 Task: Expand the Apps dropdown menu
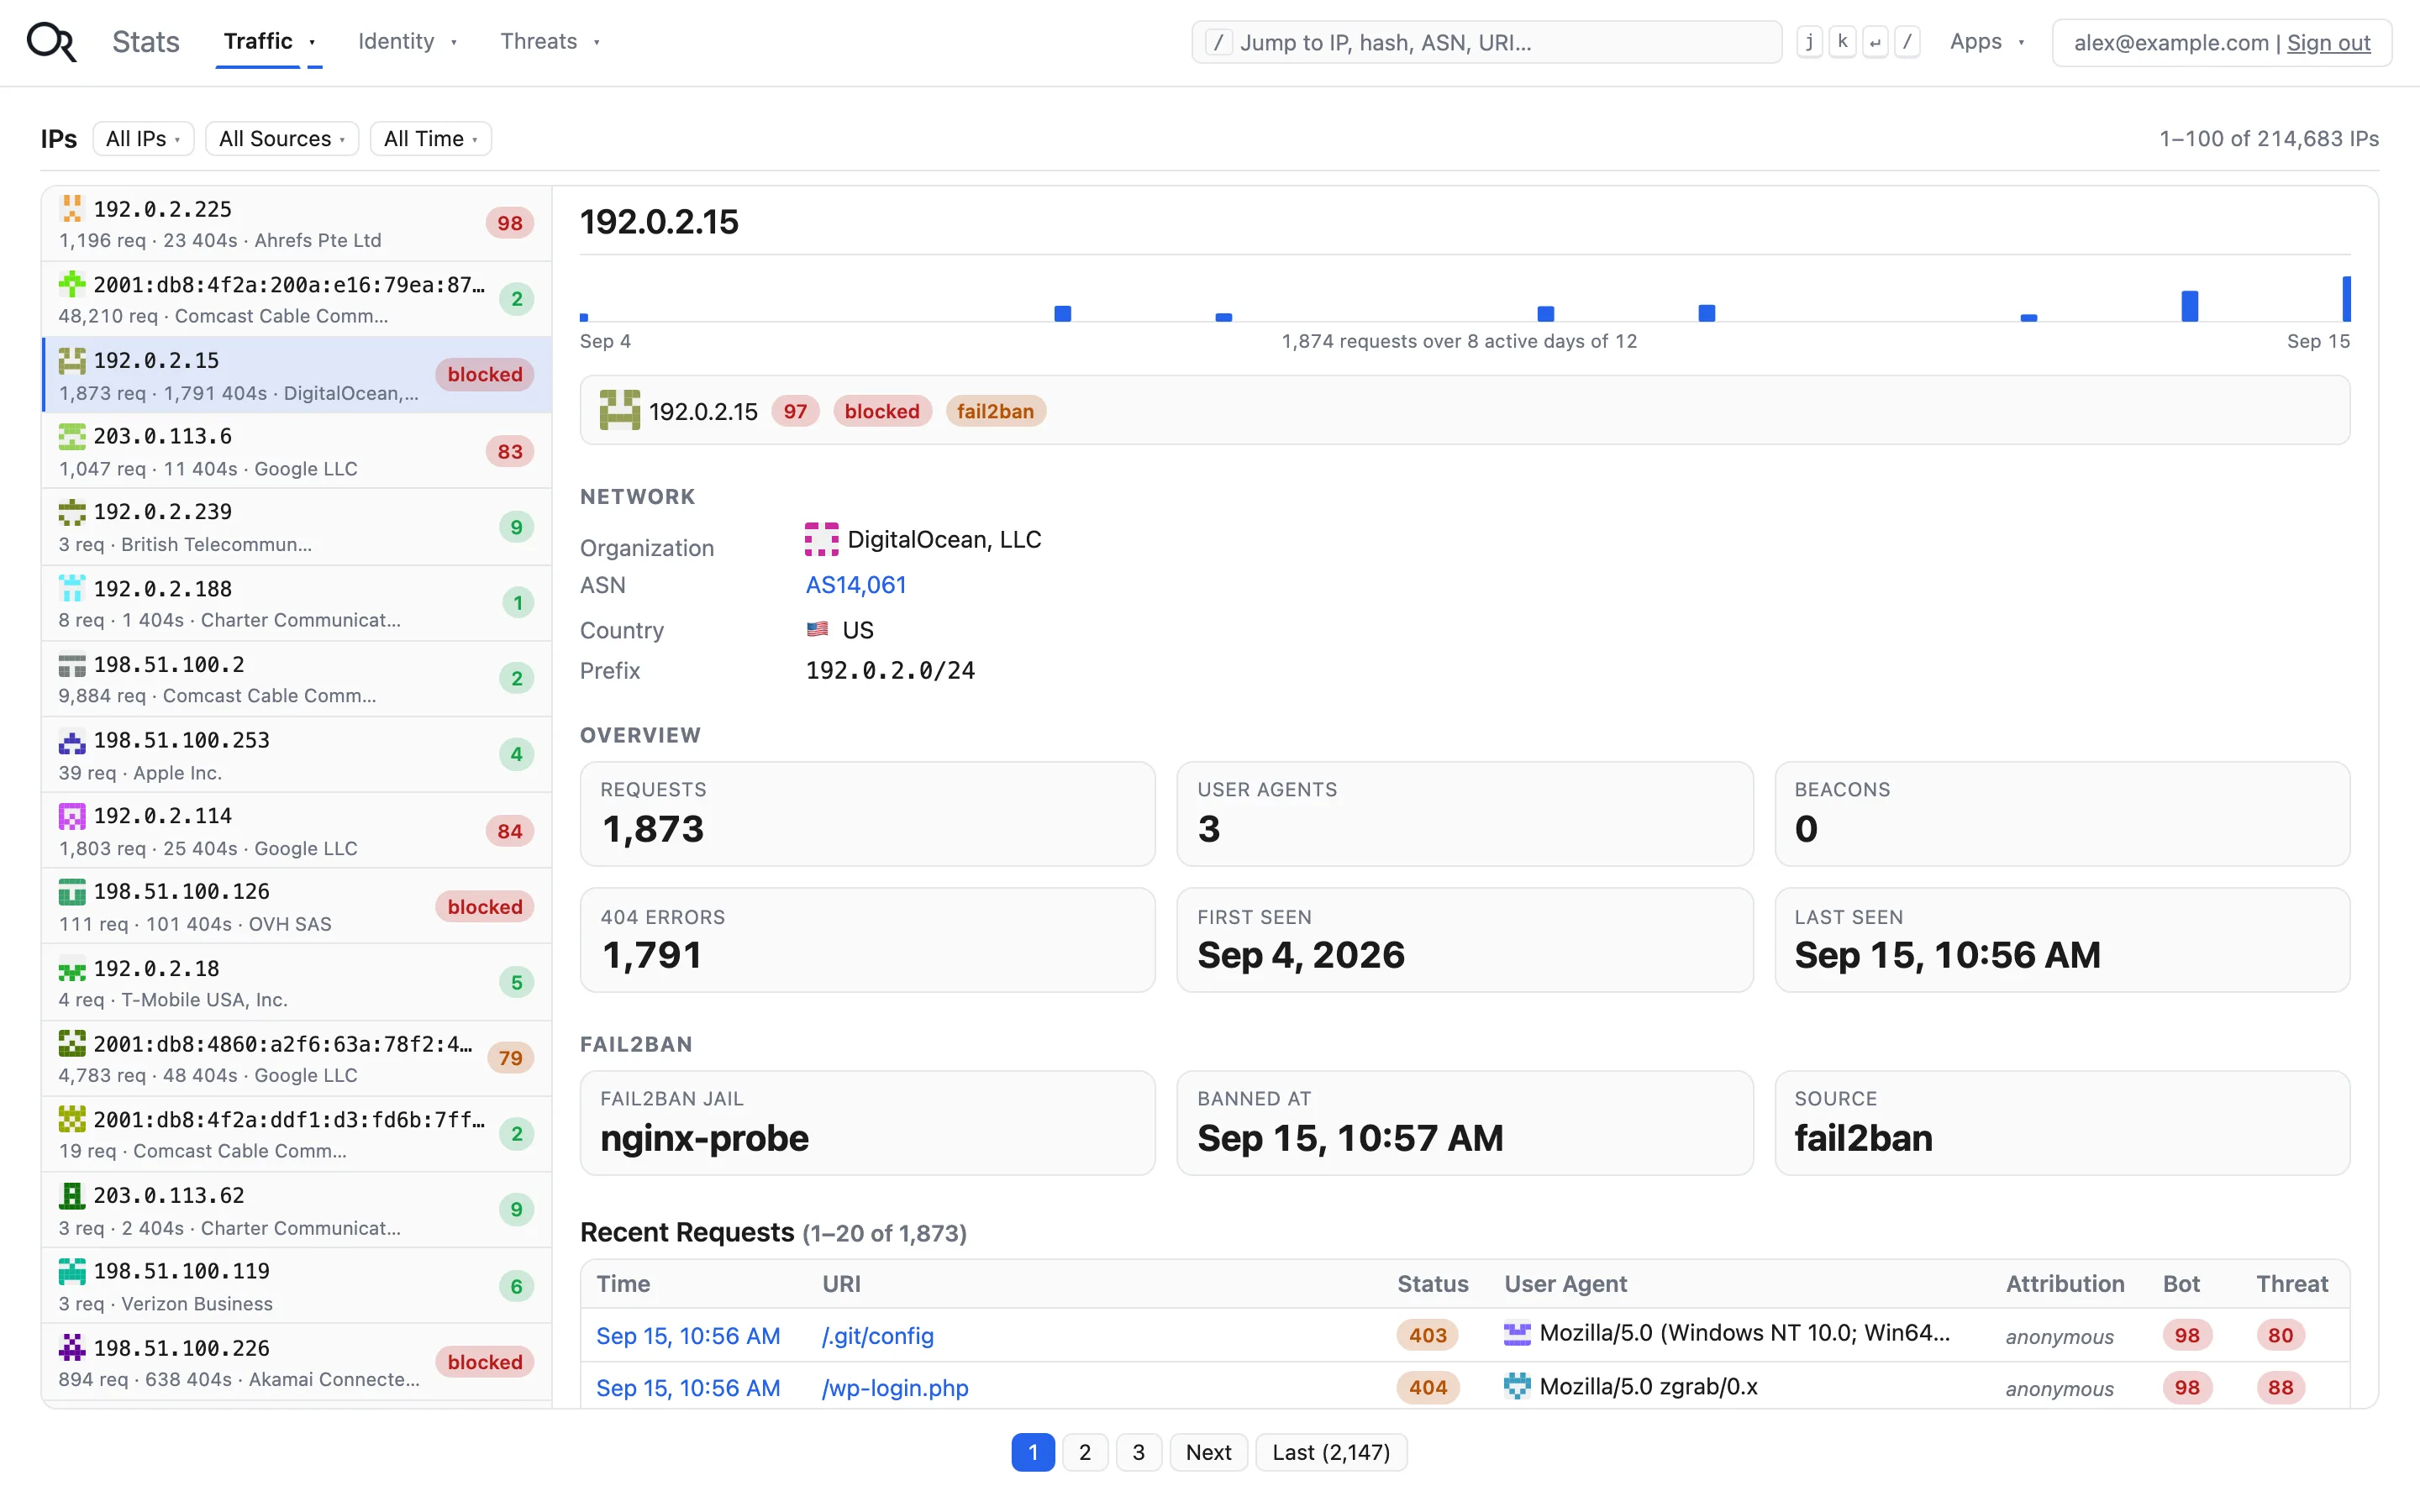coord(1987,42)
